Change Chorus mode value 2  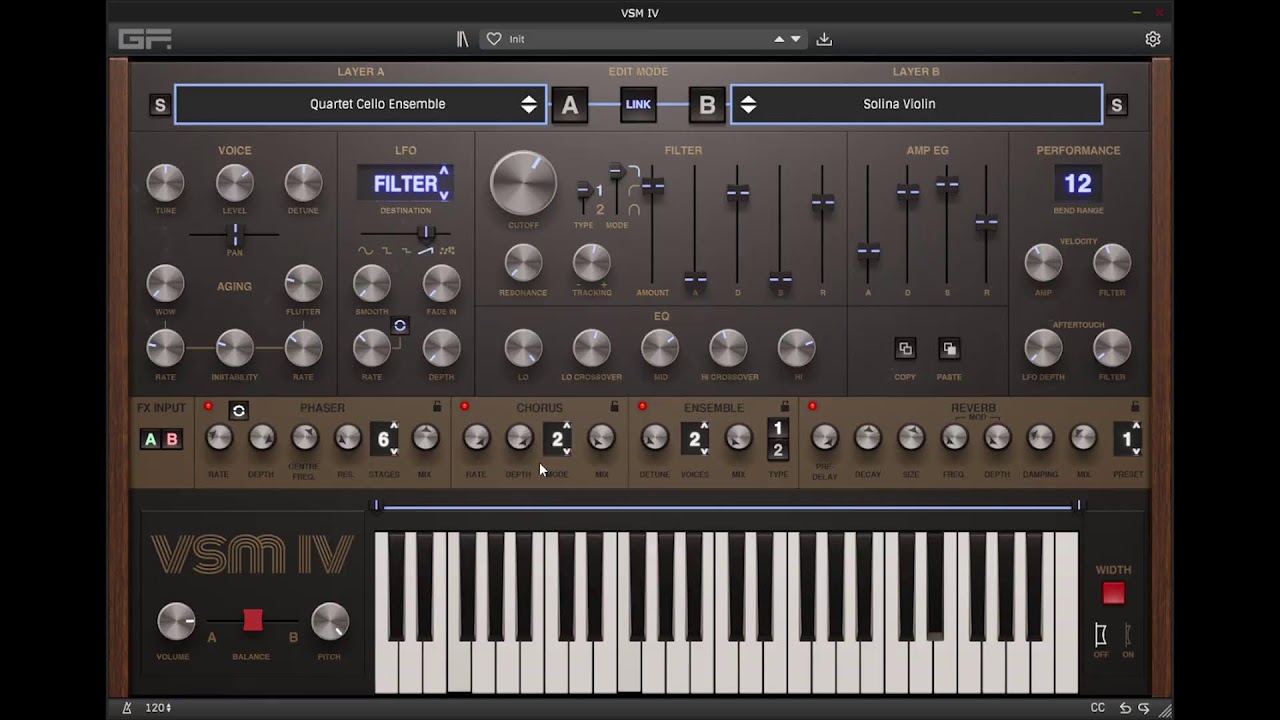558,439
